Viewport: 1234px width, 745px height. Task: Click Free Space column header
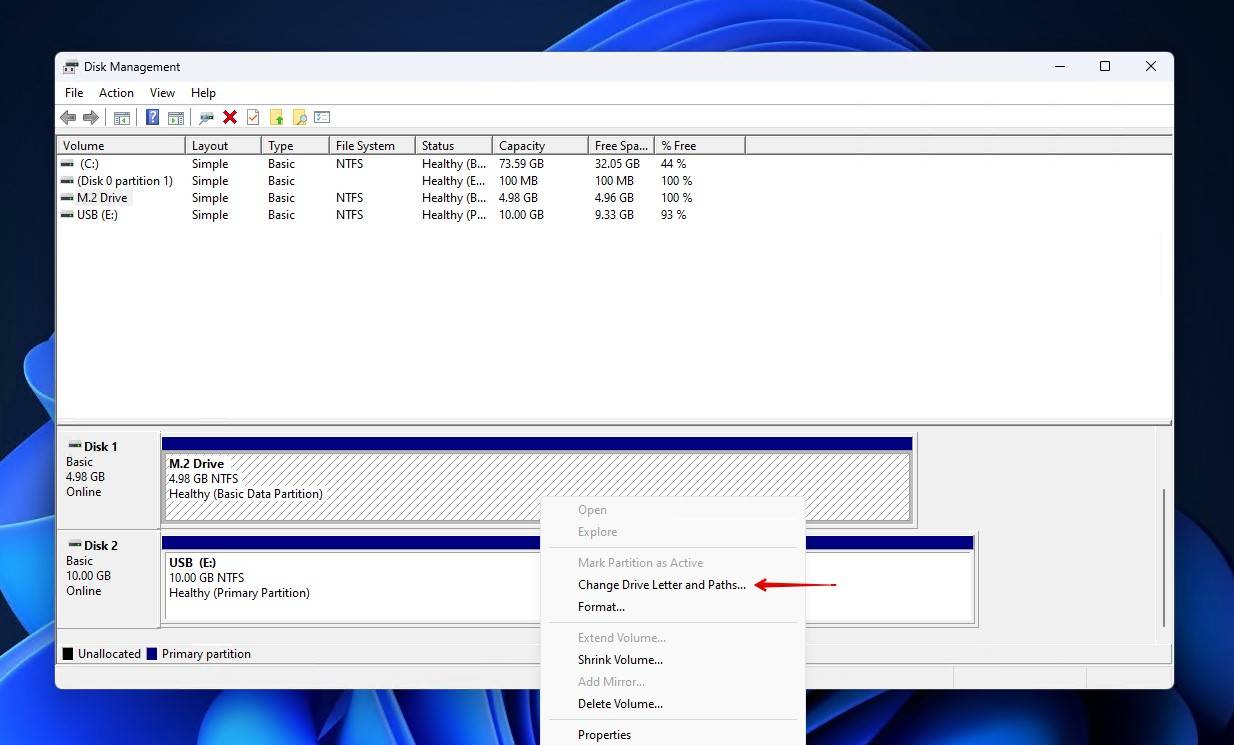621,146
